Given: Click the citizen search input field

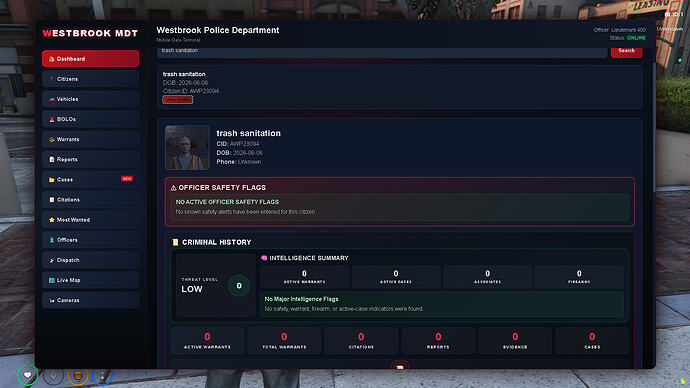Looking at the screenshot, I should click(x=382, y=51).
